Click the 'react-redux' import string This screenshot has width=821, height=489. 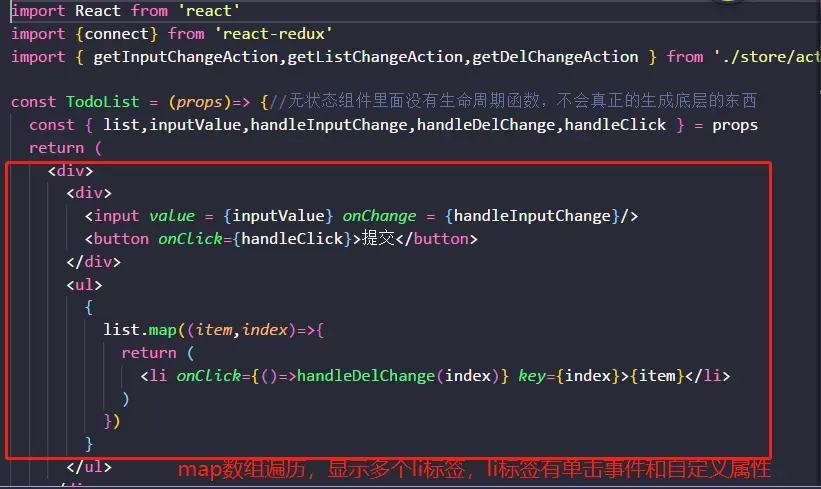274,34
